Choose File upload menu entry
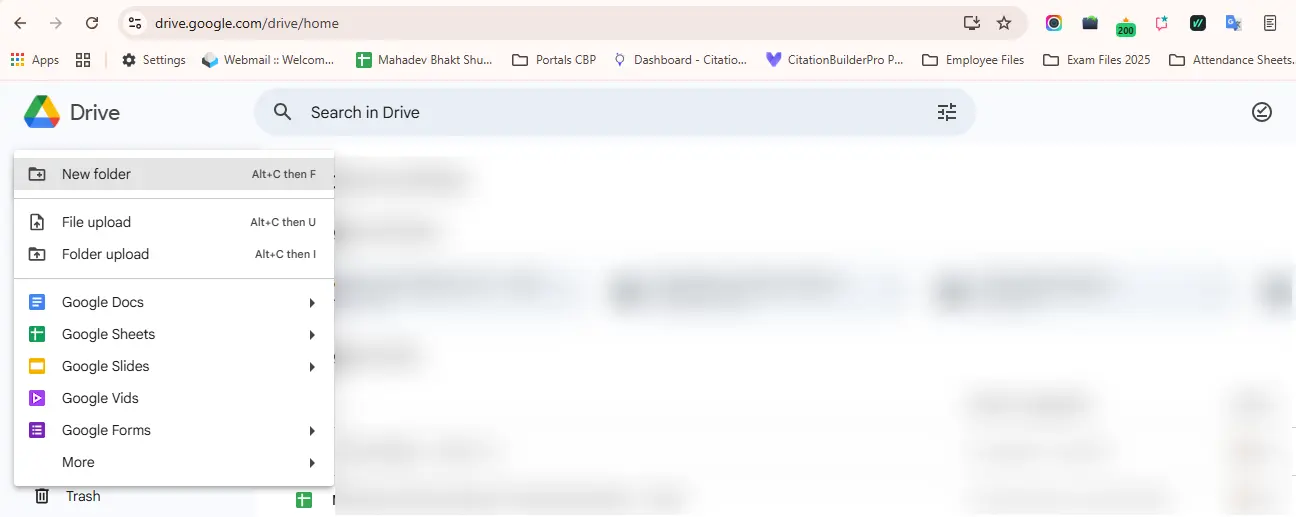The height and width of the screenshot is (517, 1296). point(174,222)
